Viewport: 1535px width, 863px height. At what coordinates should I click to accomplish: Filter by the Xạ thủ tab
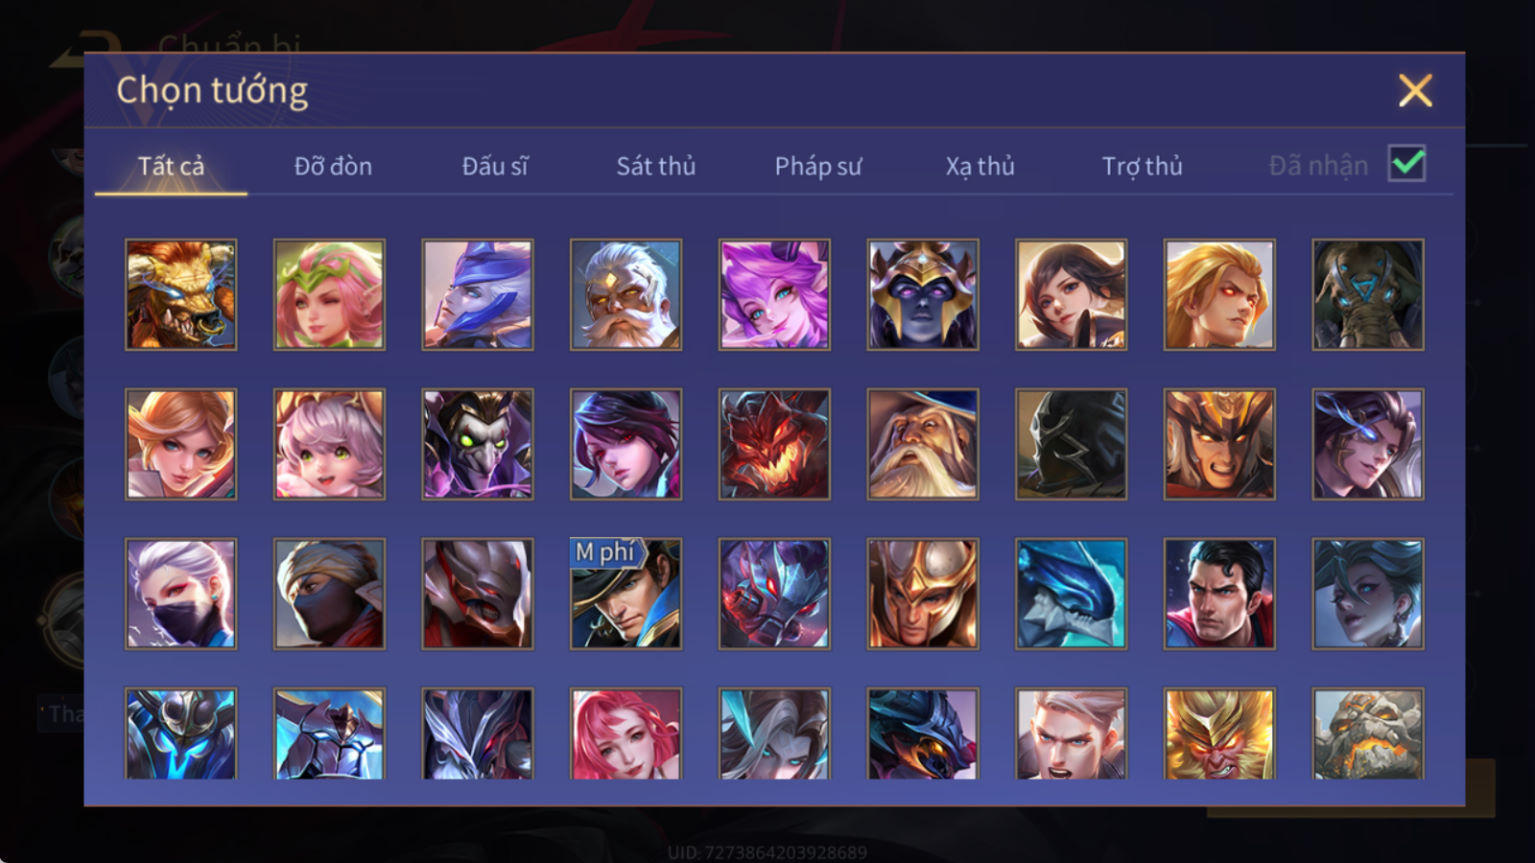pos(980,166)
